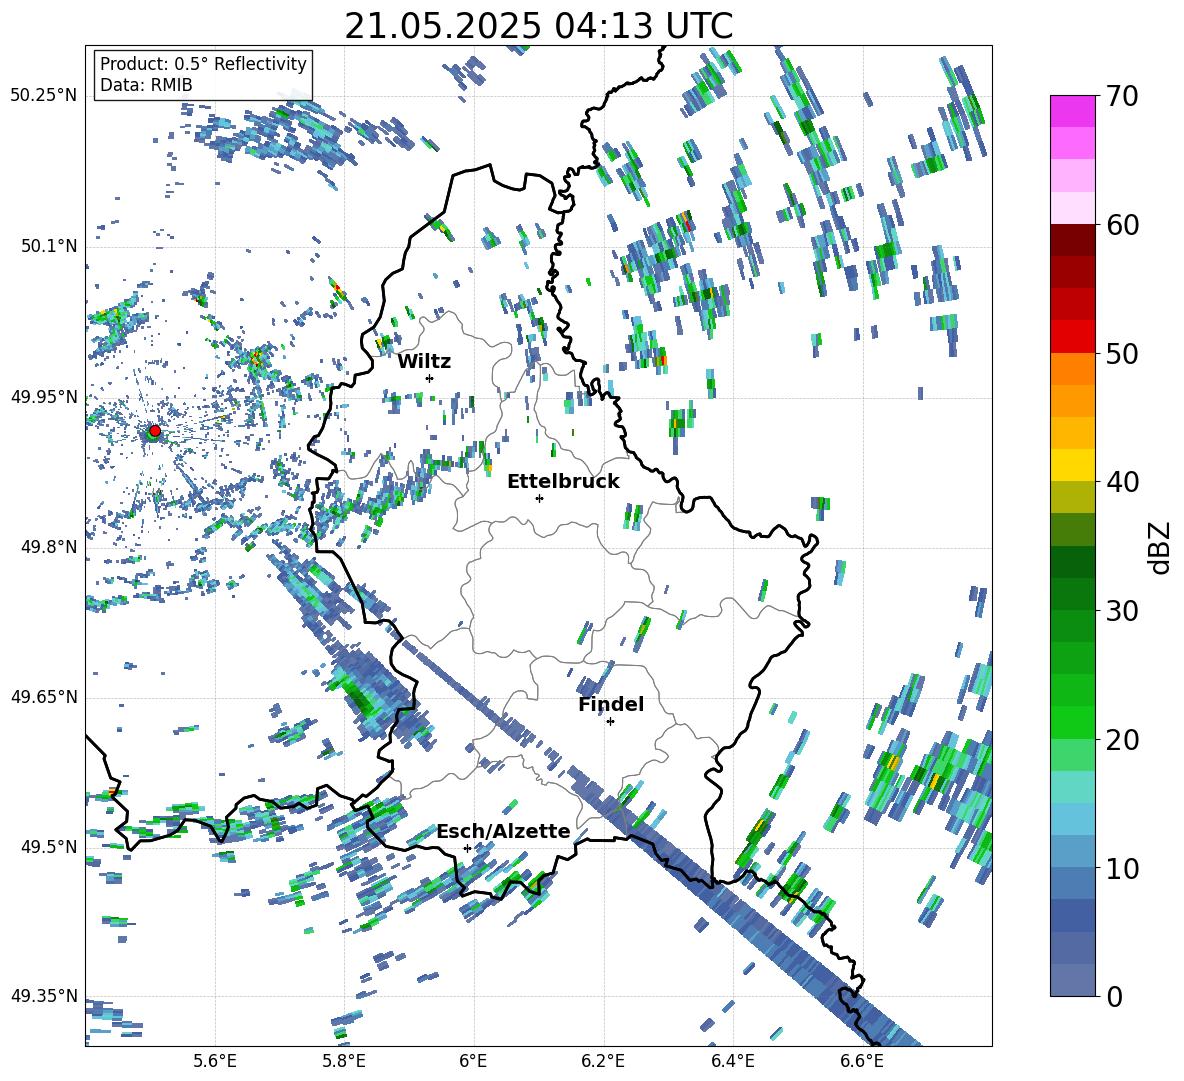Screen dimensions: 1184x1081
Task: Click the latitude label 49.65°N
Action: click(x=44, y=697)
